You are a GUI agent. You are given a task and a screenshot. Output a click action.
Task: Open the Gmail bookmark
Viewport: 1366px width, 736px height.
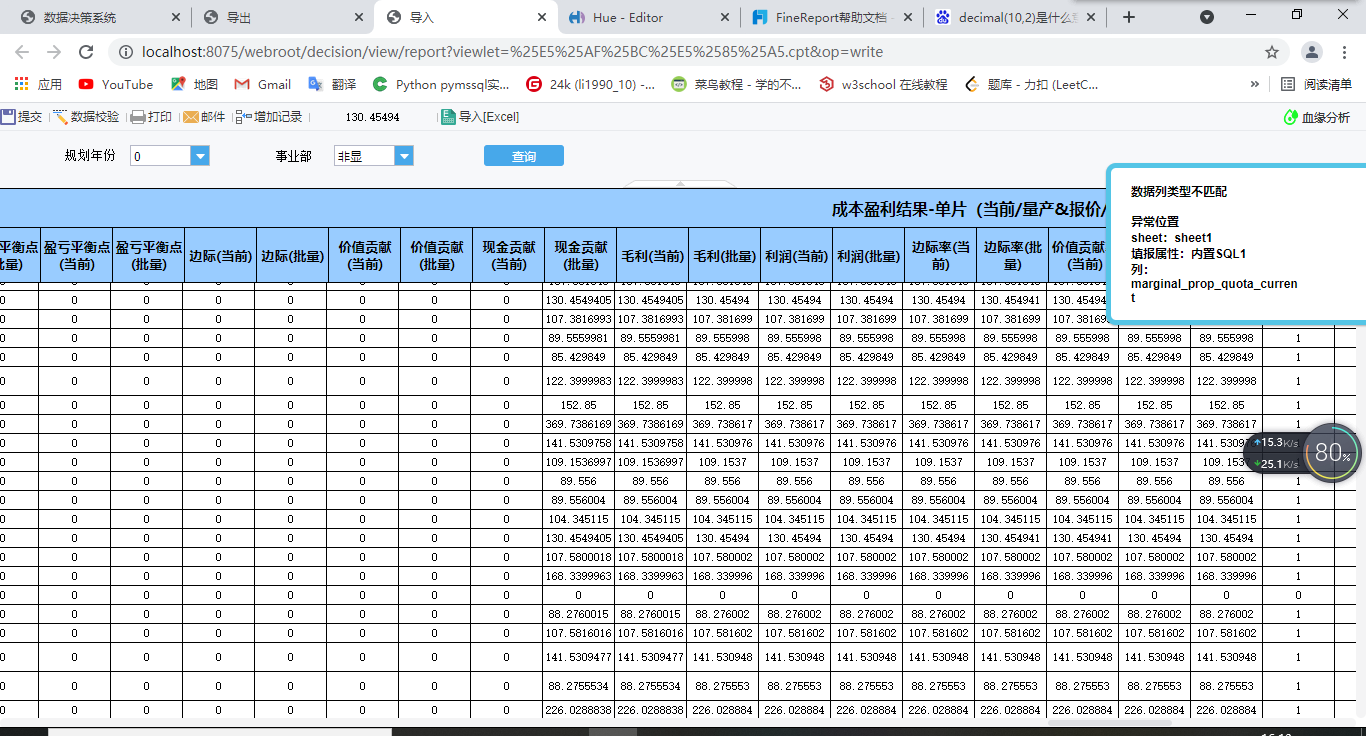[x=262, y=85]
